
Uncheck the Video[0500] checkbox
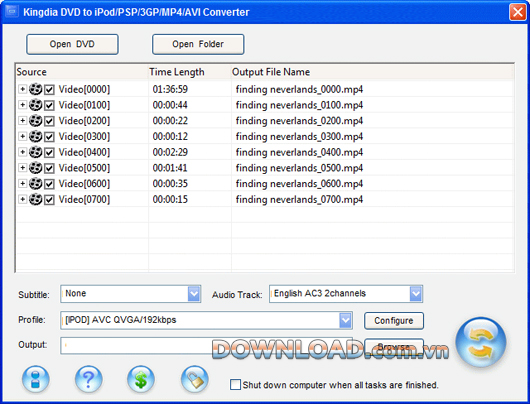pyautogui.click(x=49, y=168)
